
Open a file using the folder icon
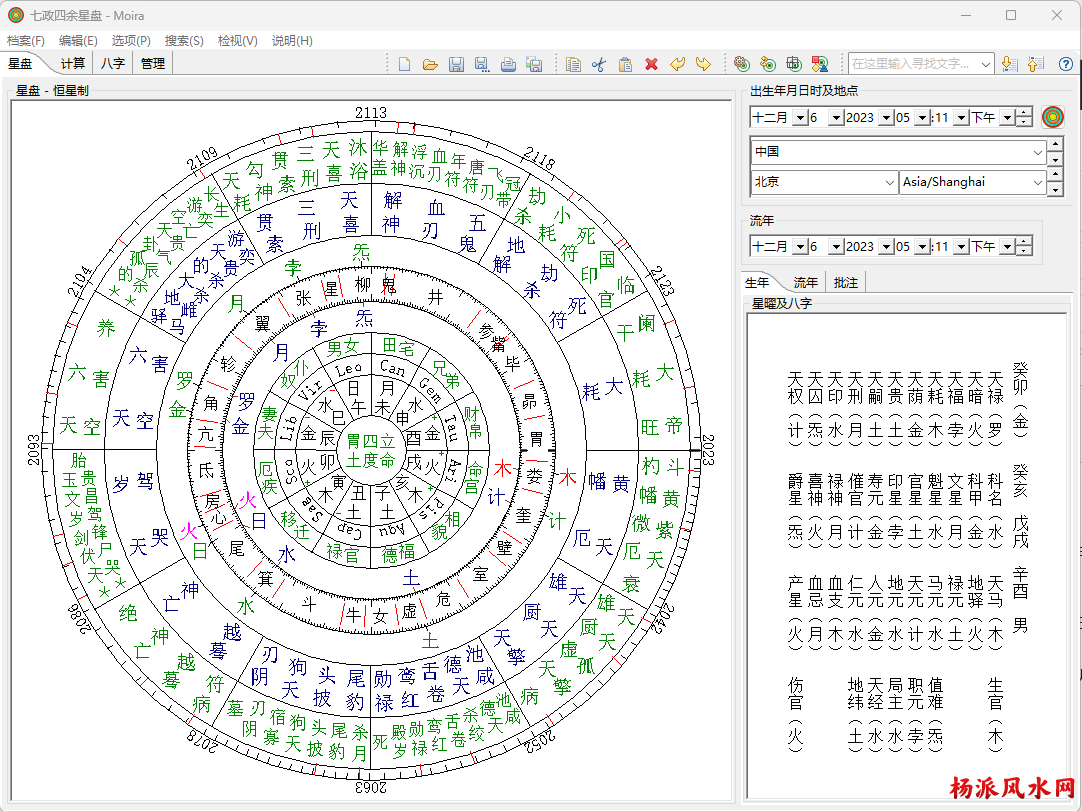coord(430,64)
